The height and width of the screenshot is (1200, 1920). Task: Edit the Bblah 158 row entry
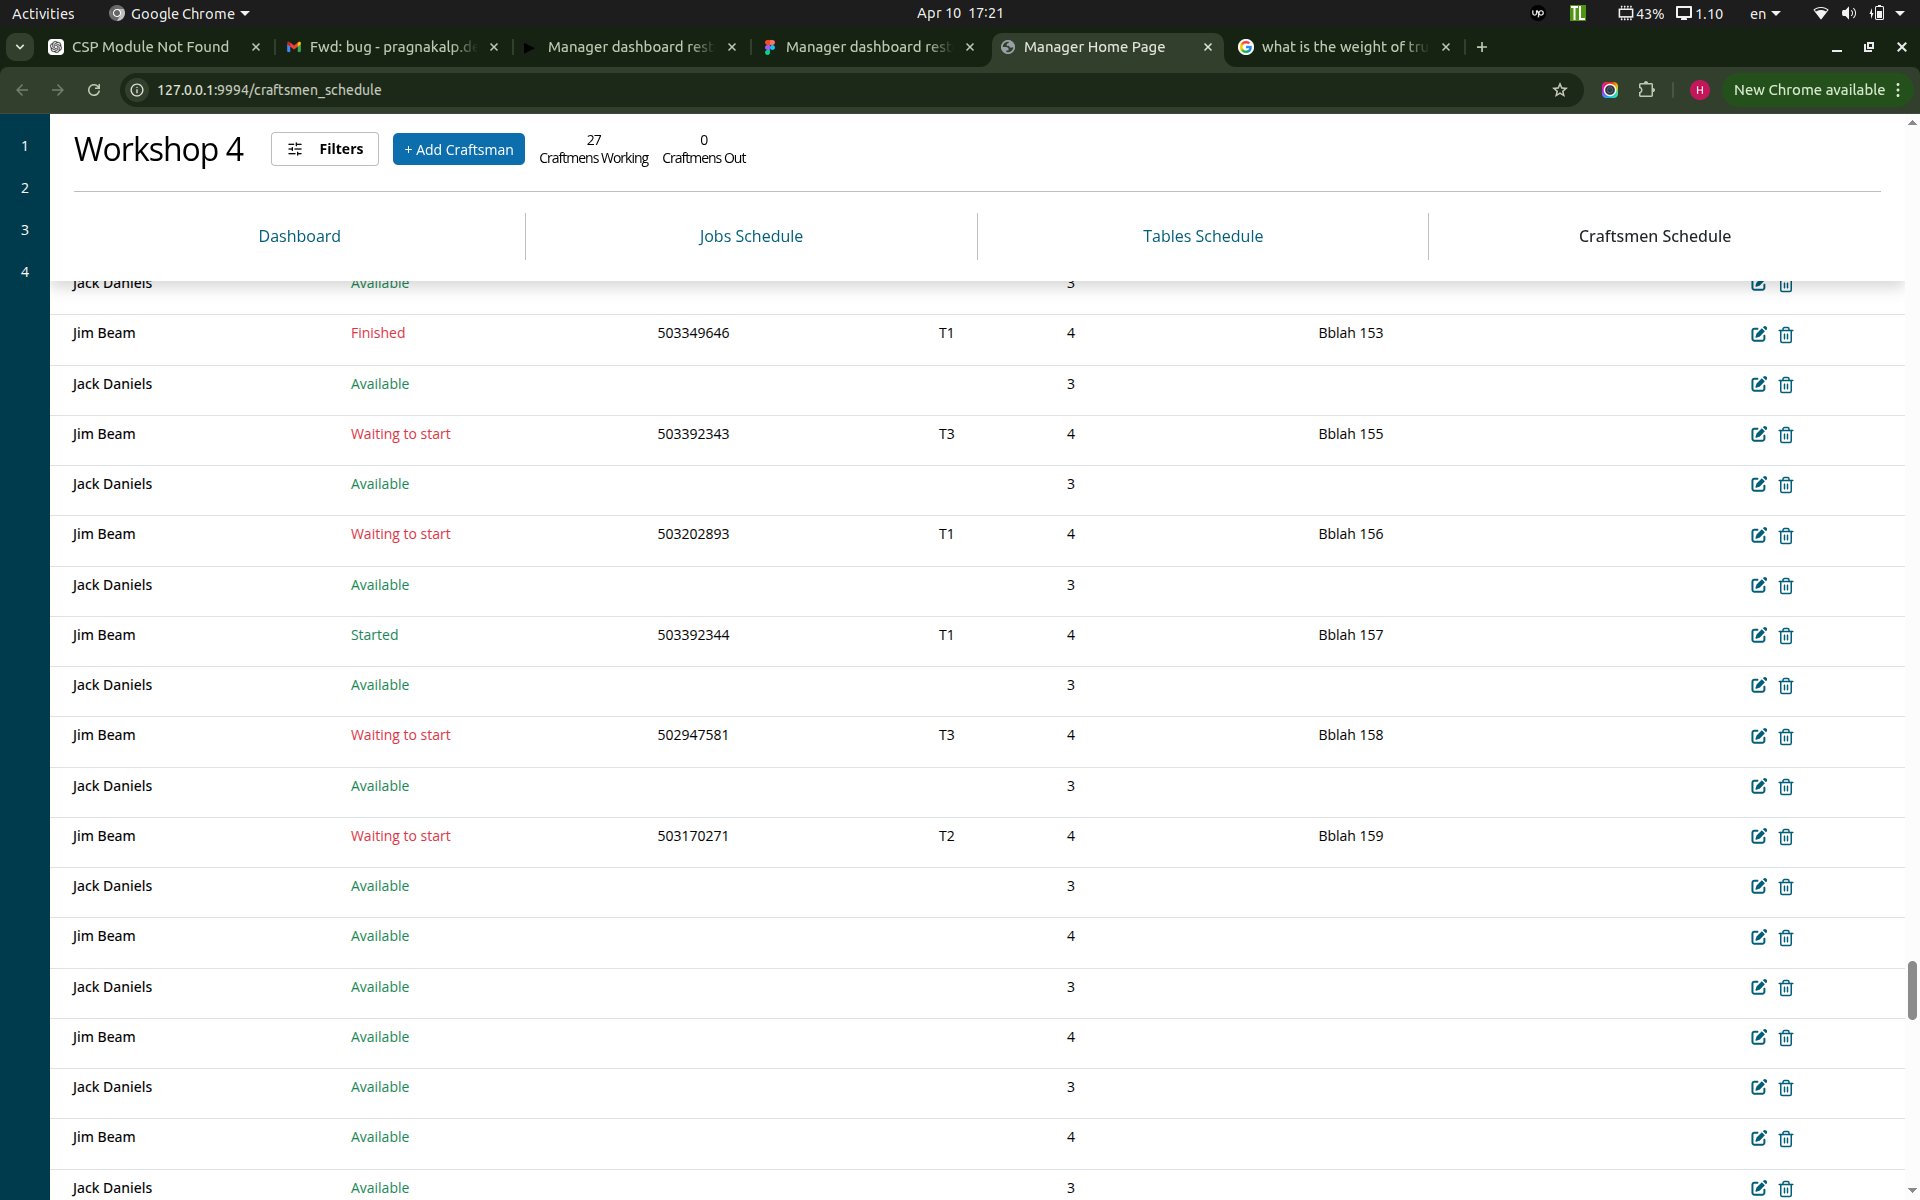1758,736
